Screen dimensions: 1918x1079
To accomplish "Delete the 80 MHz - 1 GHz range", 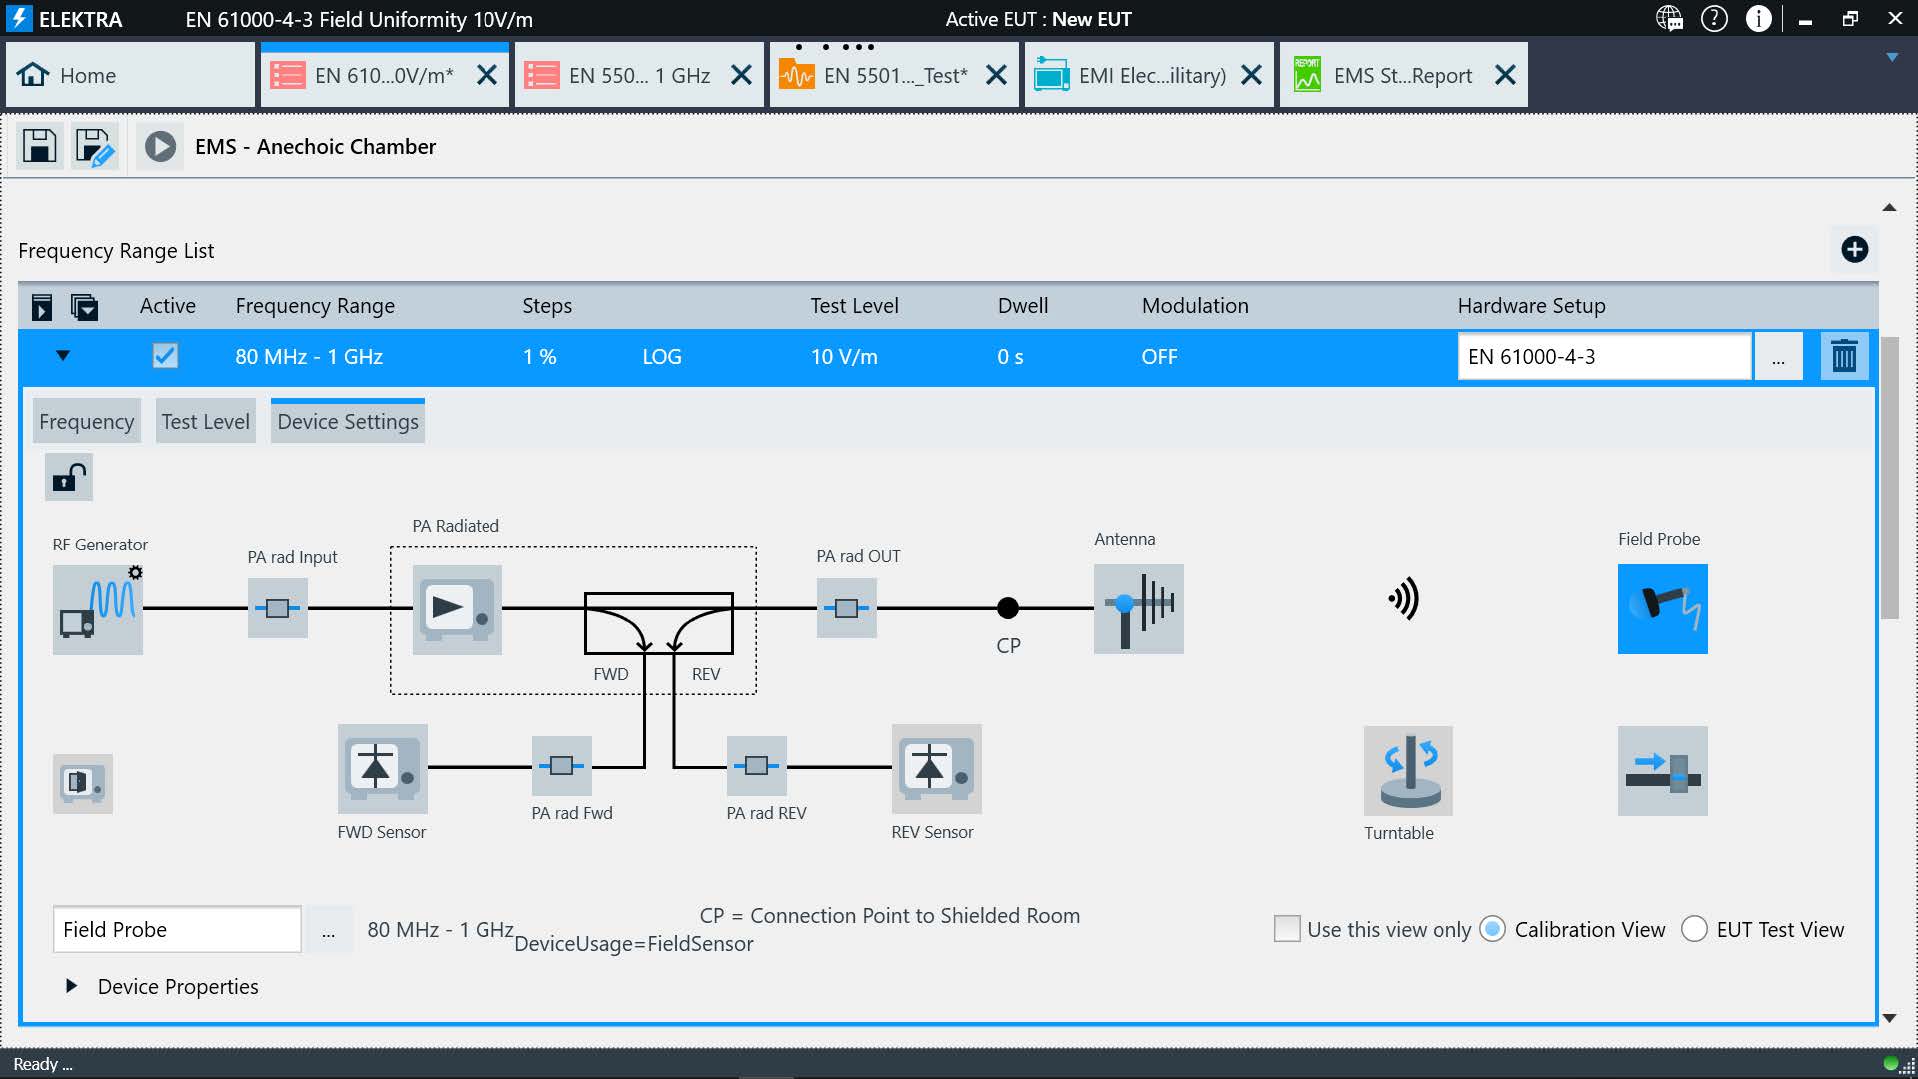I will point(1844,357).
